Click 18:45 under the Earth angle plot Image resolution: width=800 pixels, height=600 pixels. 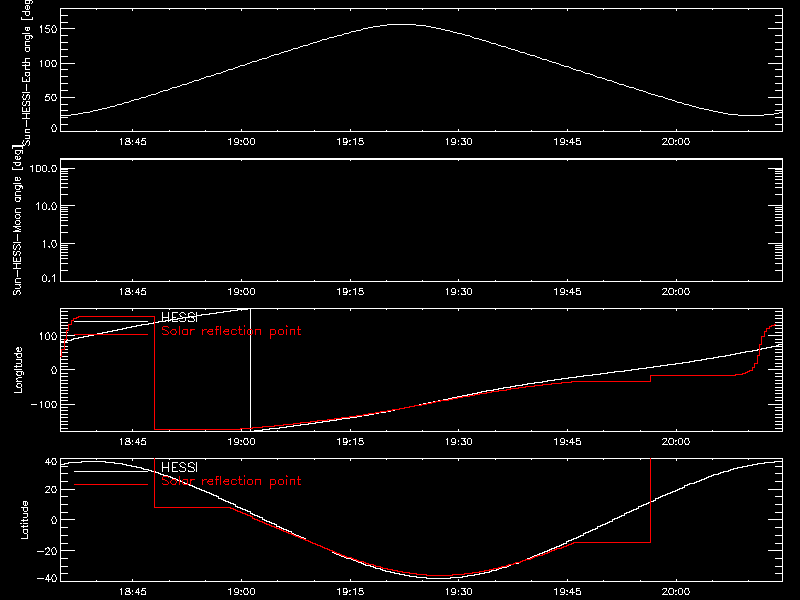(133, 142)
